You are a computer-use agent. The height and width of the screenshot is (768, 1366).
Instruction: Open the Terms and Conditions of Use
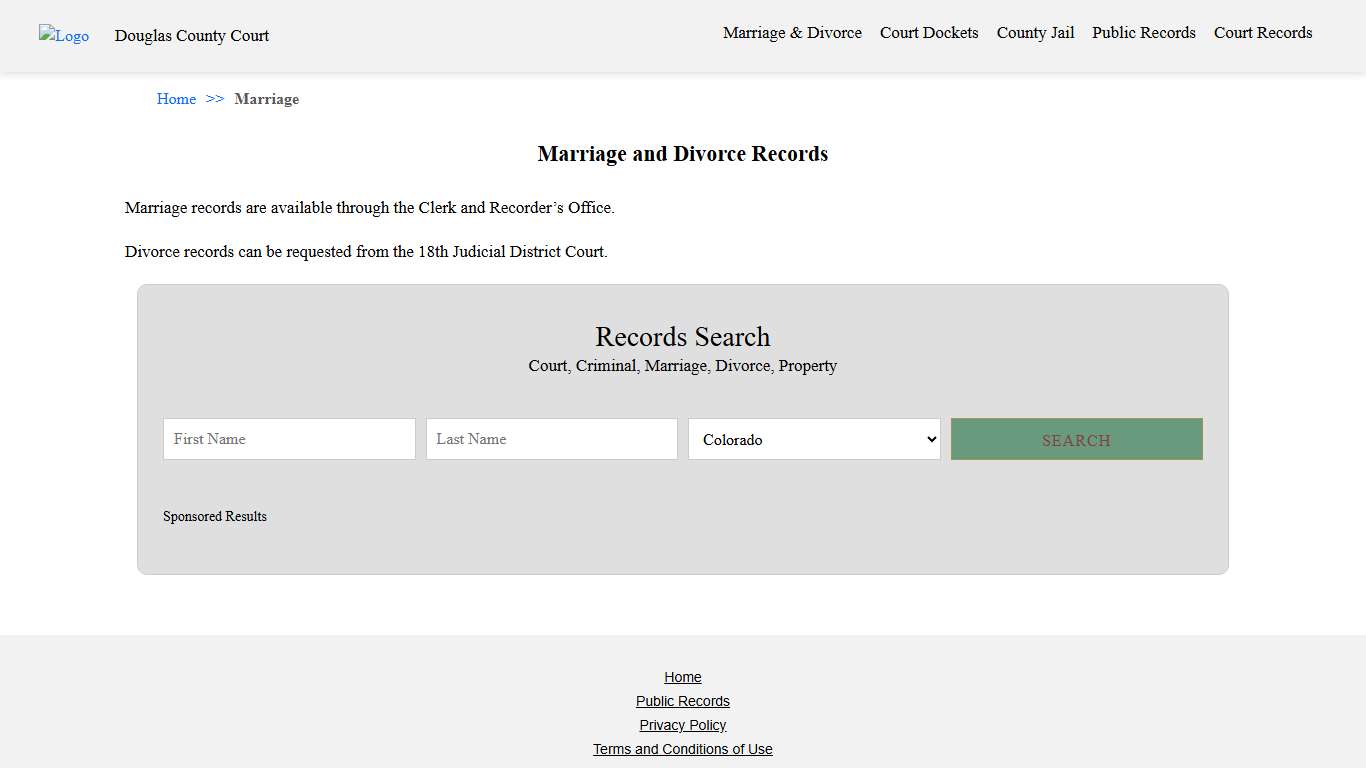[683, 749]
